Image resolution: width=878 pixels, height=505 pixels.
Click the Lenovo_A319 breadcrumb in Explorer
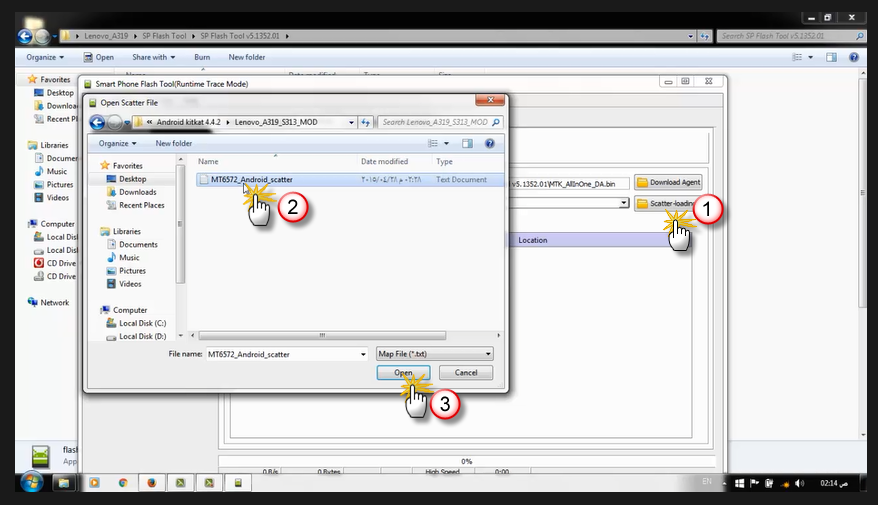[x=106, y=36]
